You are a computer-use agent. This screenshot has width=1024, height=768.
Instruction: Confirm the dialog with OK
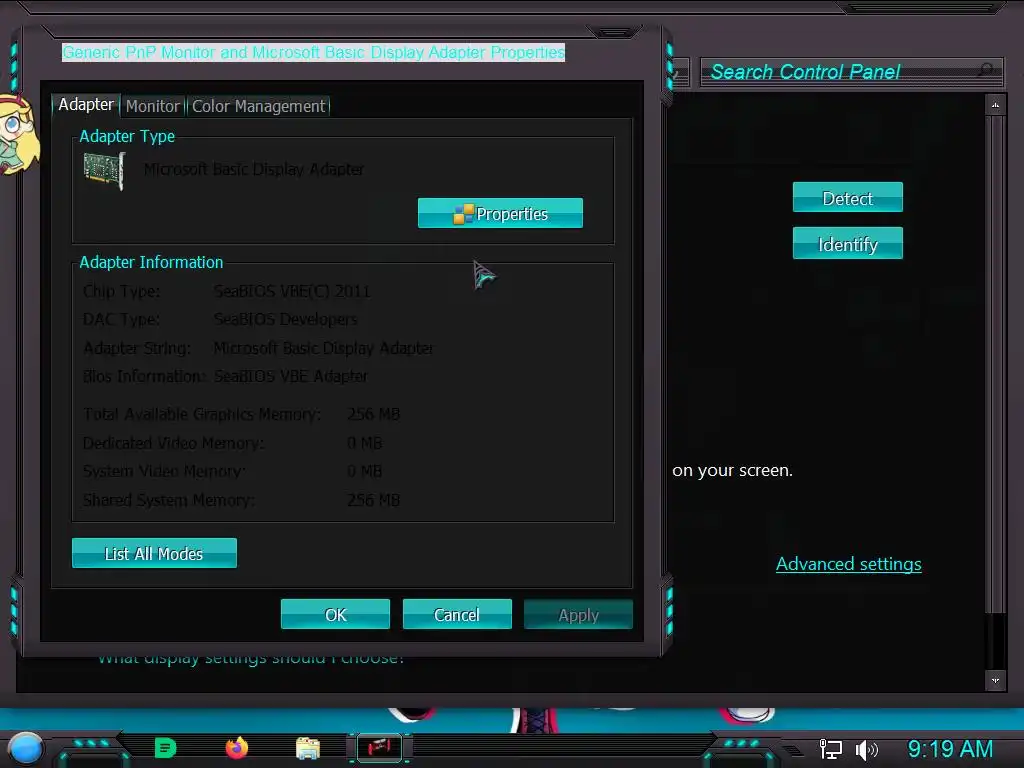pos(335,614)
